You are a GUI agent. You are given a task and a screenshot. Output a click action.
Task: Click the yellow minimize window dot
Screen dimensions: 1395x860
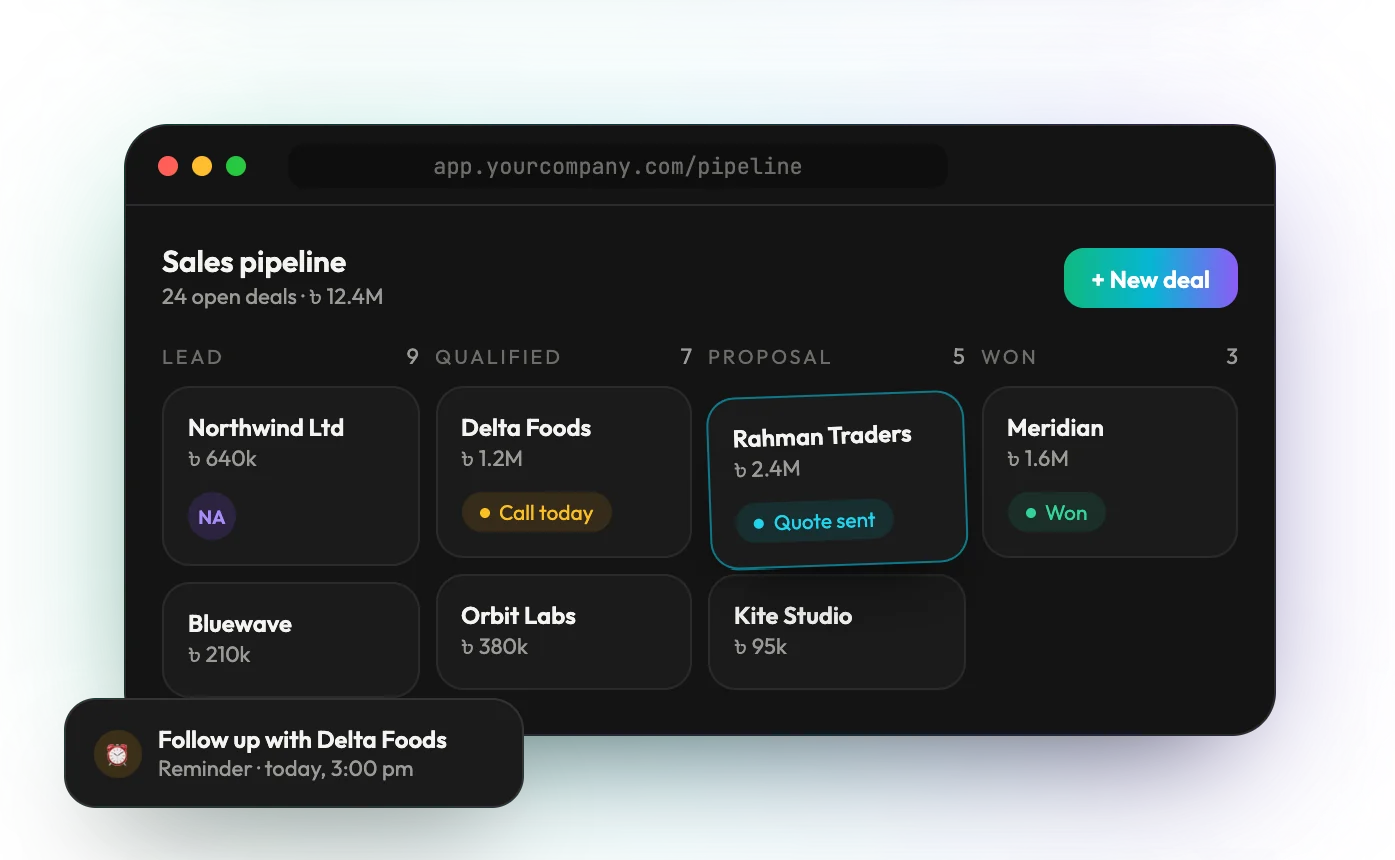[202, 166]
